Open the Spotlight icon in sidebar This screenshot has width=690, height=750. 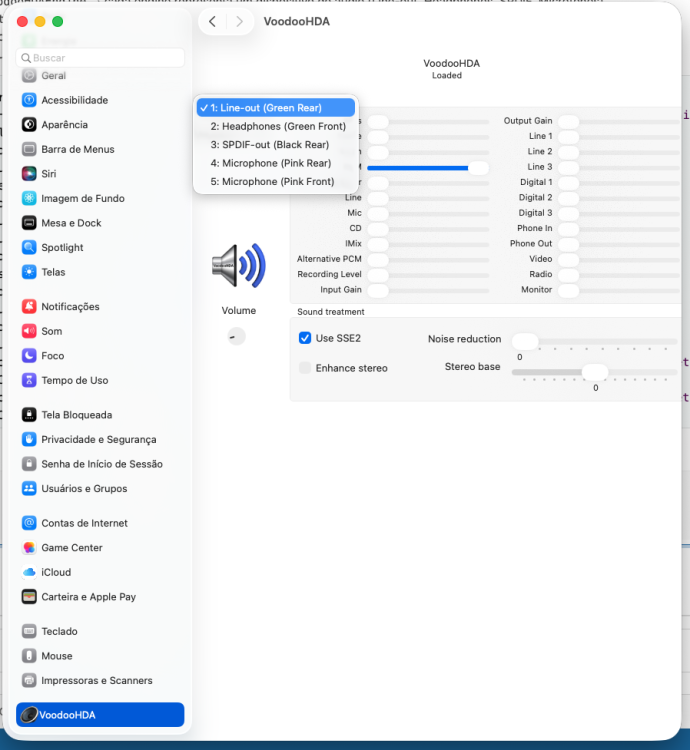pyautogui.click(x=29, y=247)
